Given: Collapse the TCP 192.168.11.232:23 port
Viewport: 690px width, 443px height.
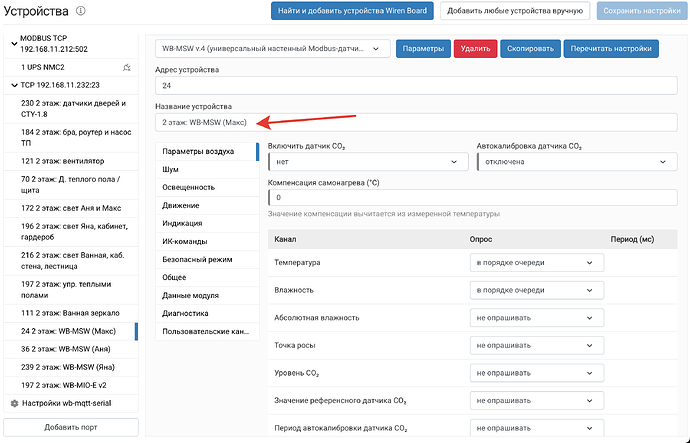Looking at the screenshot, I should 14,85.
